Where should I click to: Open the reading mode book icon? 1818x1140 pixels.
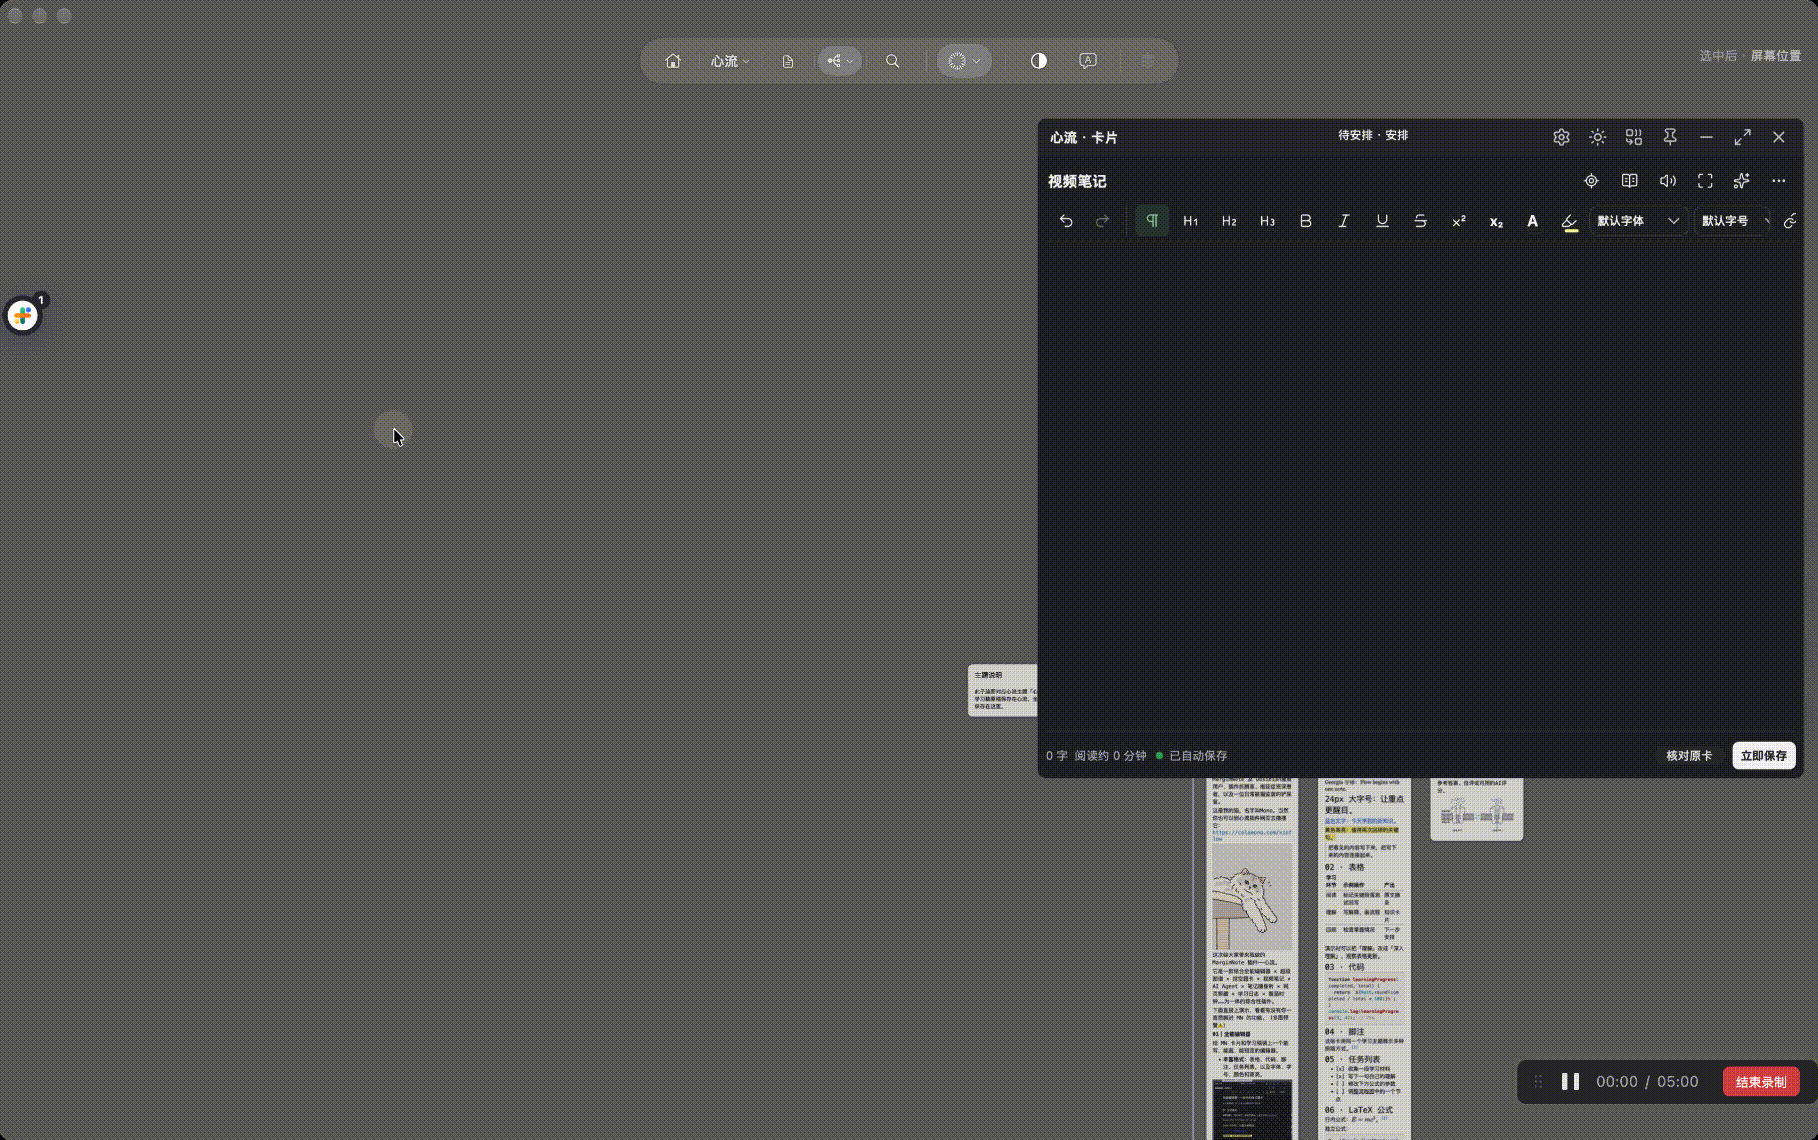[1630, 181]
